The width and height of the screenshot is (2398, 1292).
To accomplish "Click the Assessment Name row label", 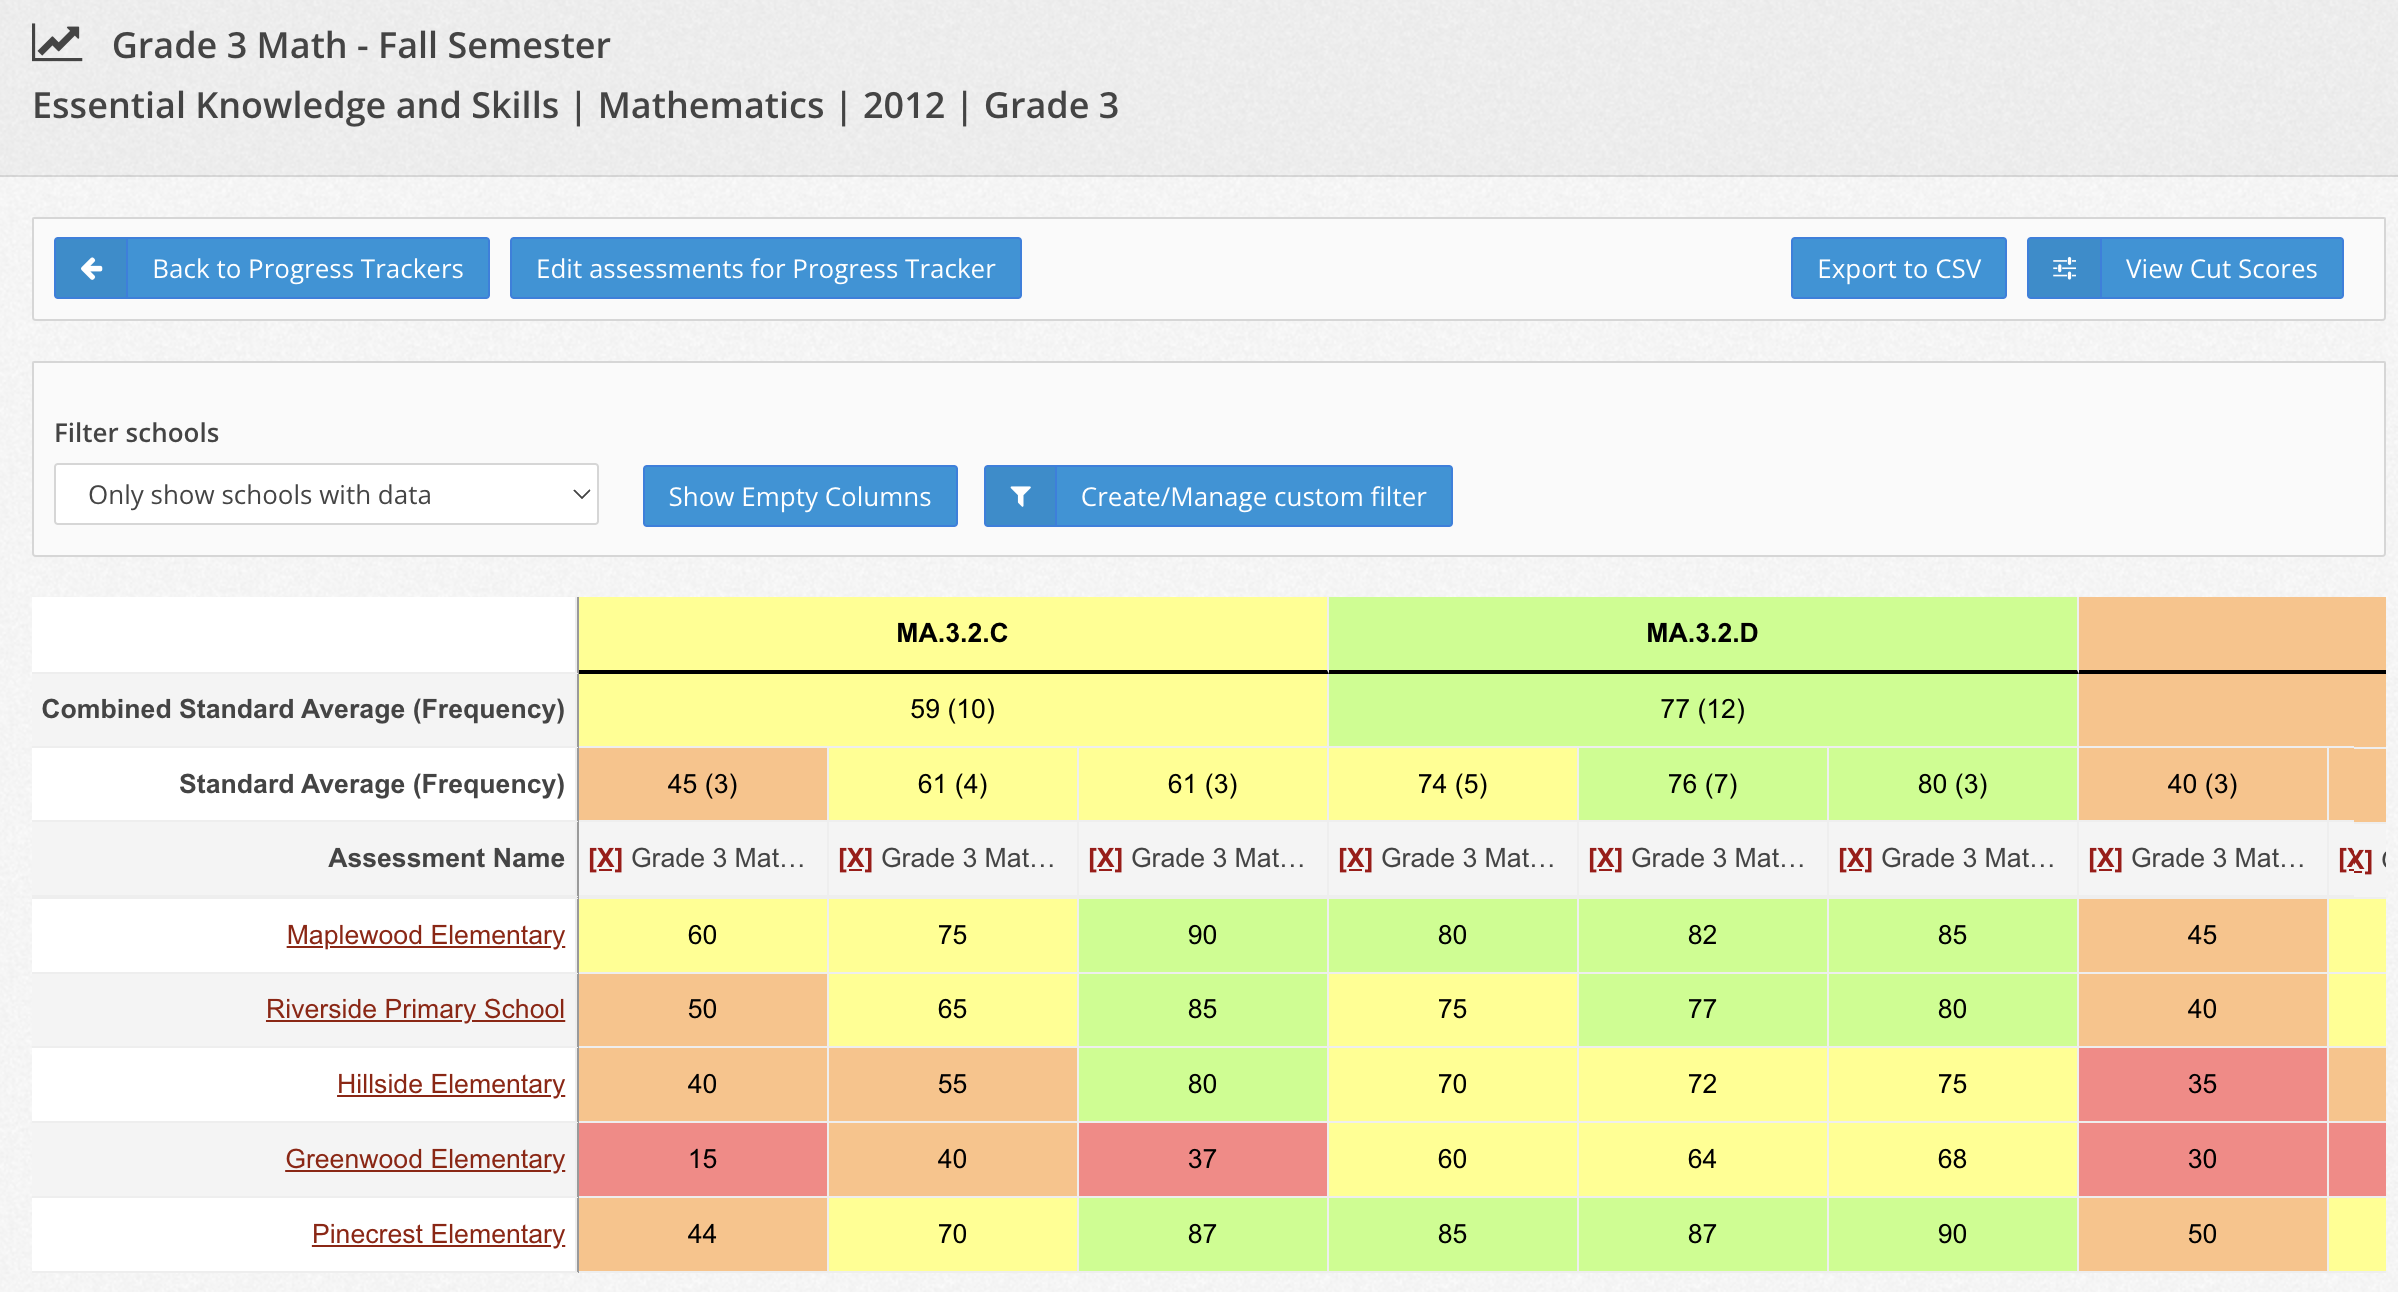I will (x=447, y=858).
